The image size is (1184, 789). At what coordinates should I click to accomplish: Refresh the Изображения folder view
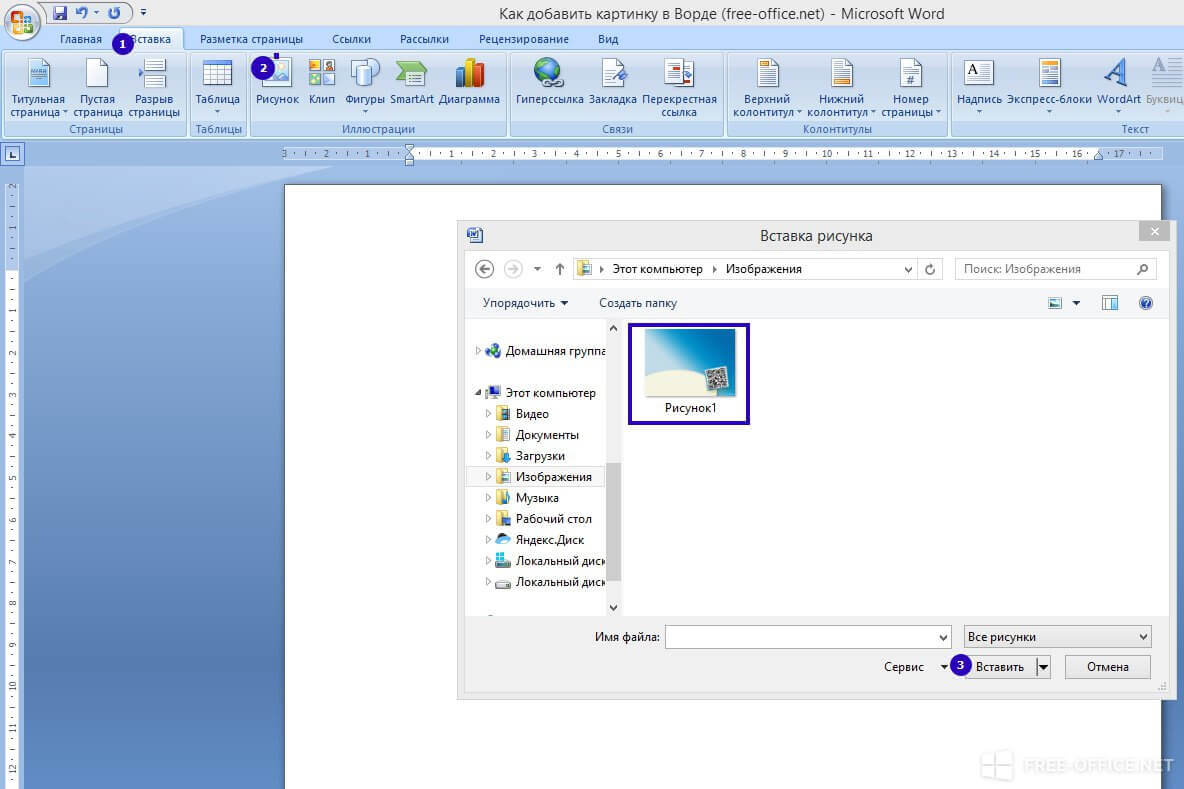pos(930,270)
